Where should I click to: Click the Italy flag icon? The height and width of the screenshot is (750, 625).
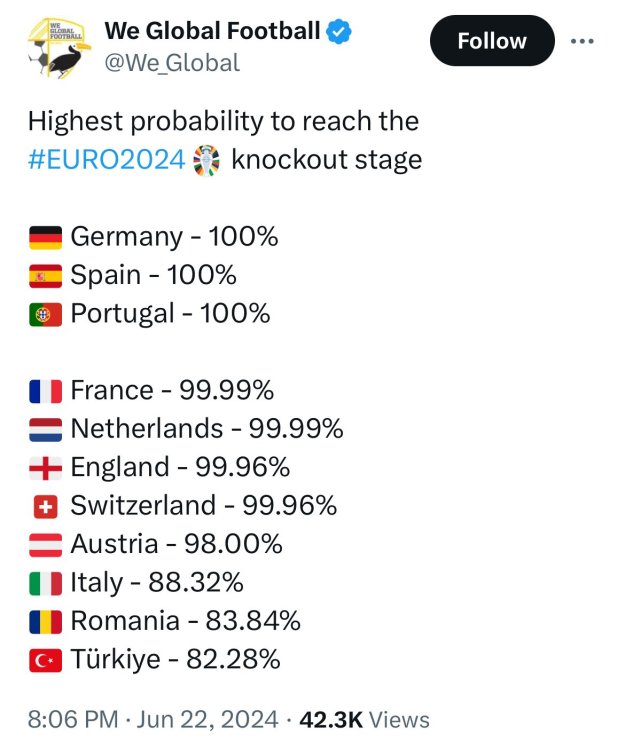pos(46,582)
